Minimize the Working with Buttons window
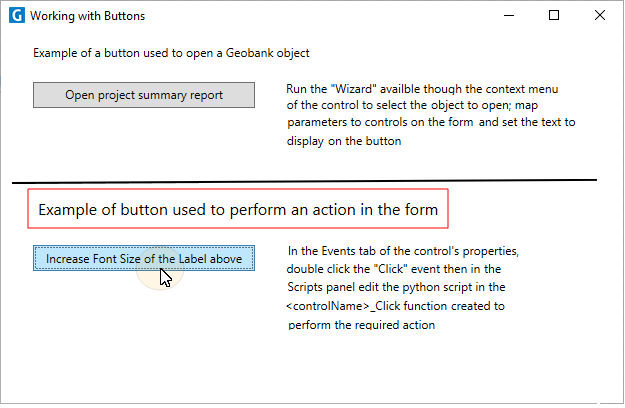The image size is (625, 408). (x=509, y=16)
